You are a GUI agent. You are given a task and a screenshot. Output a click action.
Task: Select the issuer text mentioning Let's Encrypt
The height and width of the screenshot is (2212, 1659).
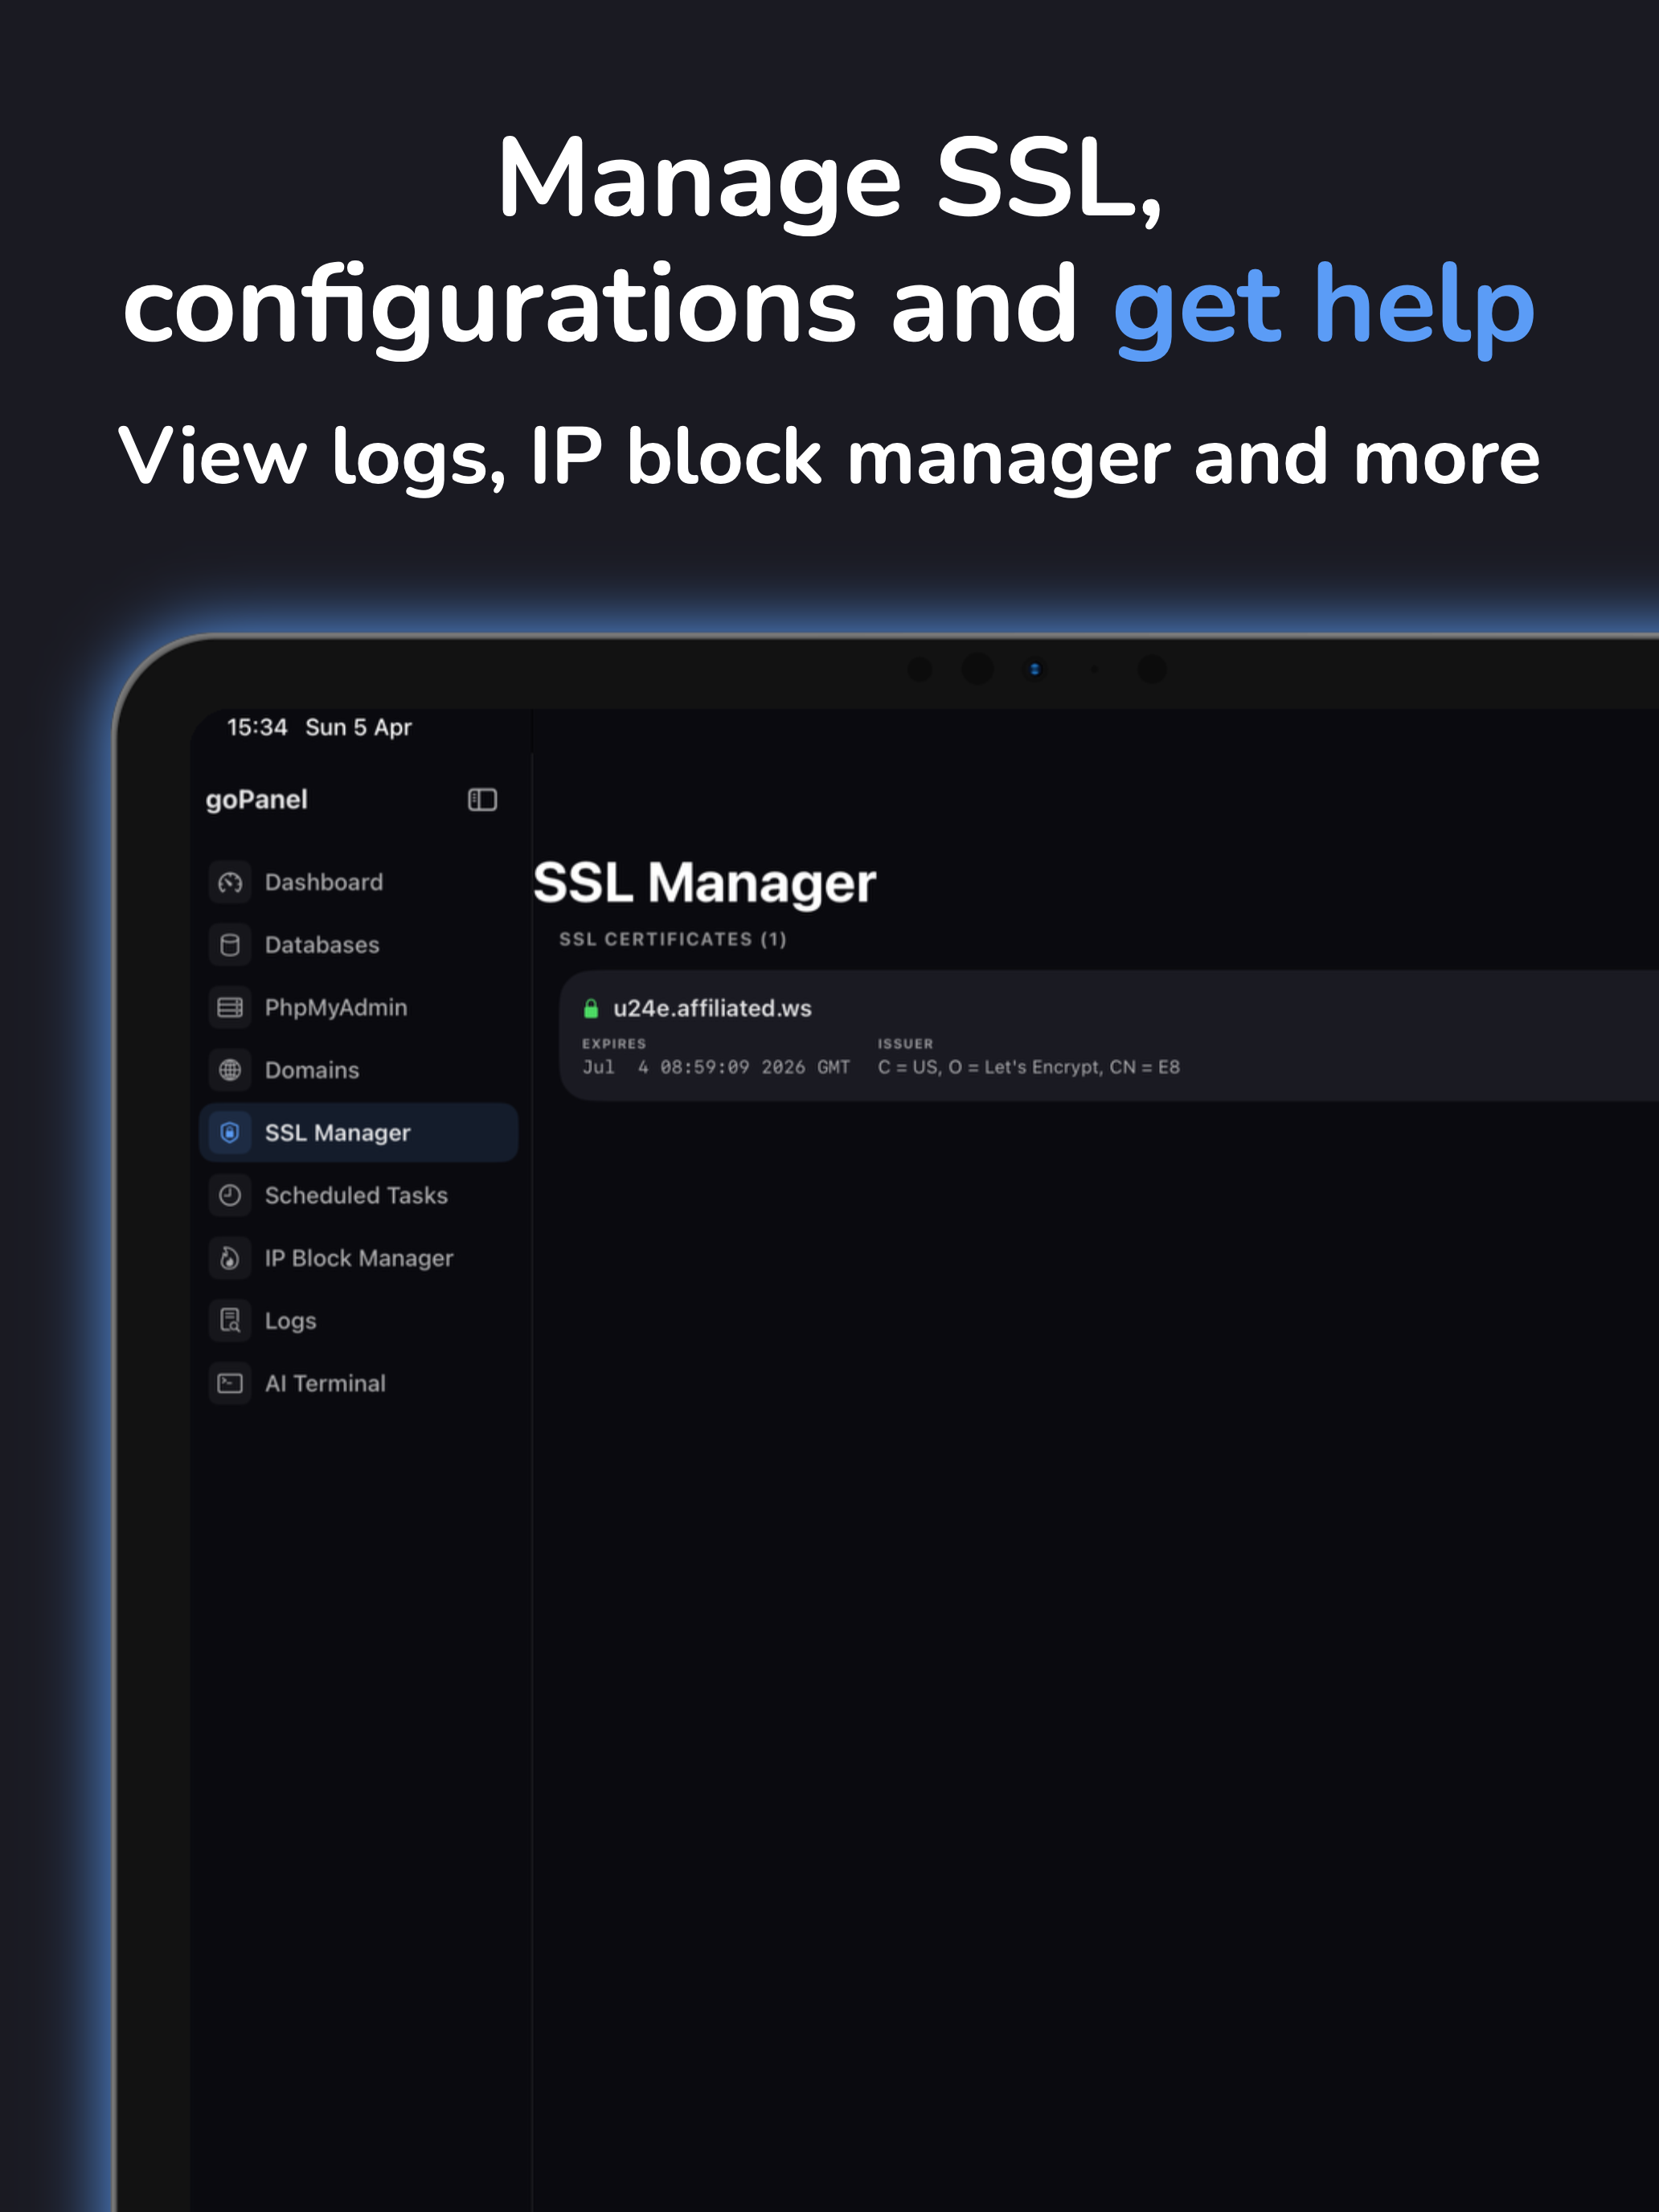point(1029,1067)
